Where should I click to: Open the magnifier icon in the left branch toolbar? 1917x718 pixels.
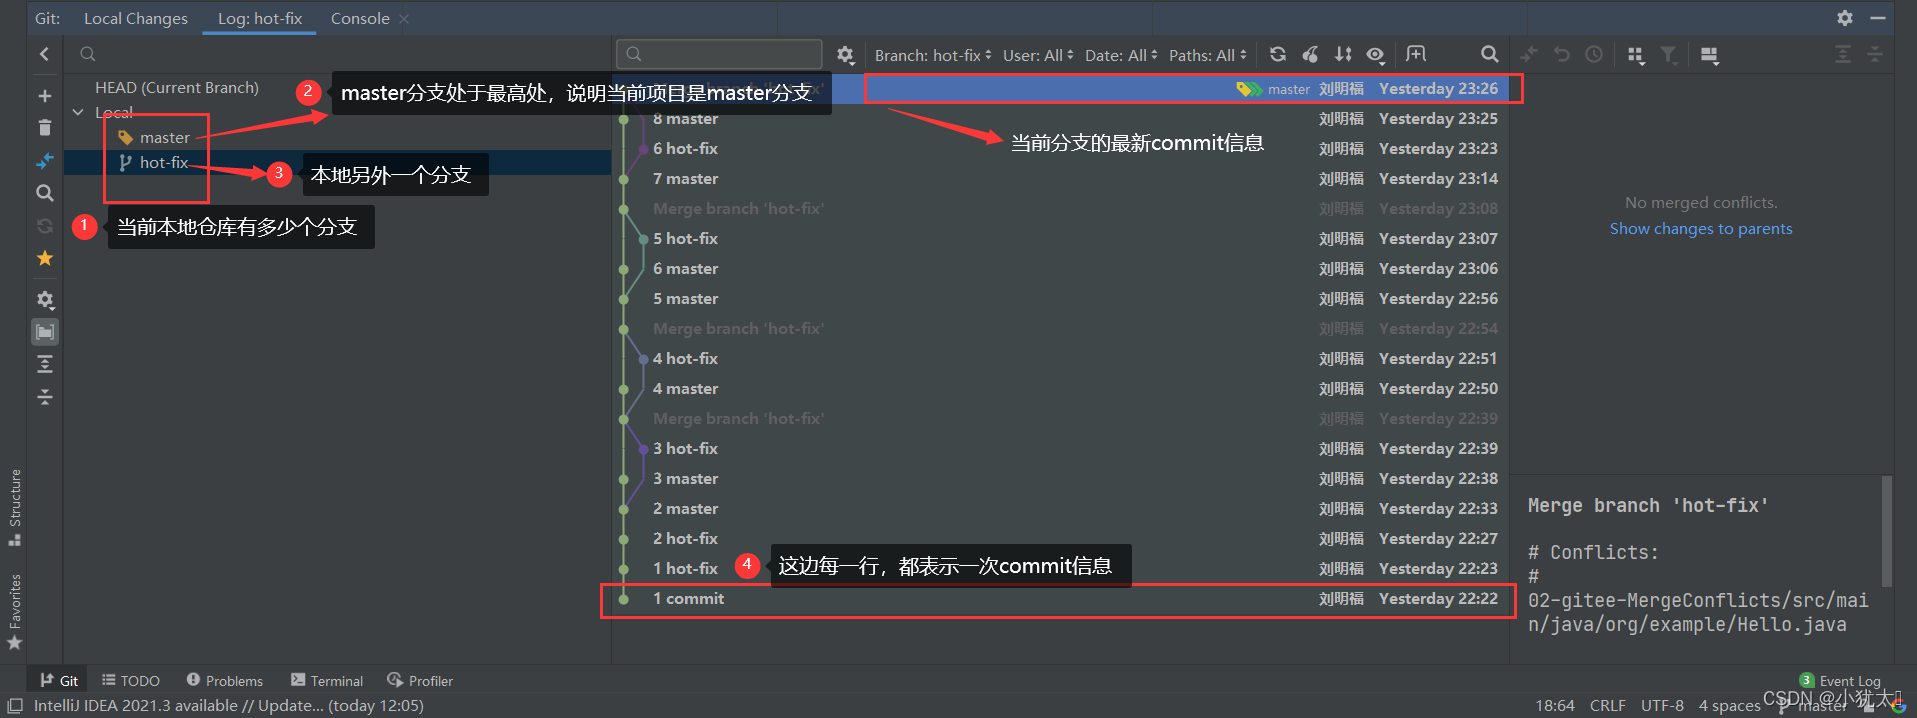click(x=44, y=193)
